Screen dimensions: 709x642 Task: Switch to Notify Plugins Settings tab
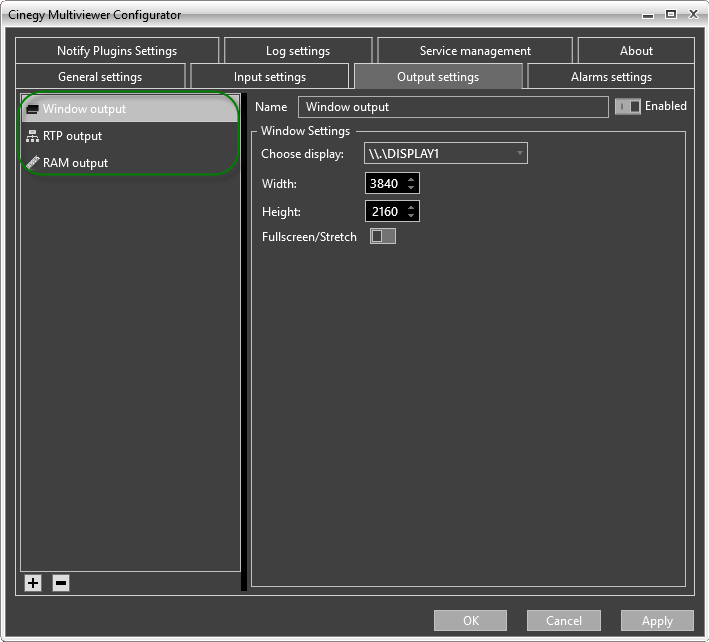117,51
